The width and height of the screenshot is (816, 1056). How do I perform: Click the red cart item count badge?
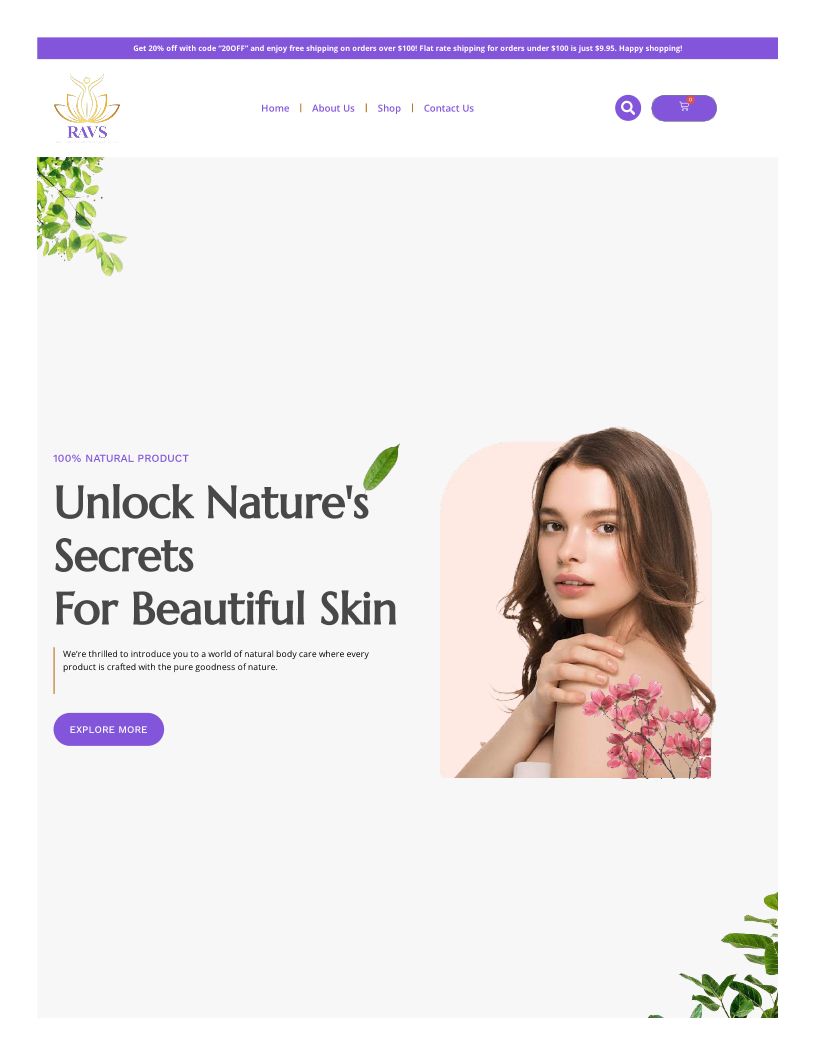tap(690, 100)
